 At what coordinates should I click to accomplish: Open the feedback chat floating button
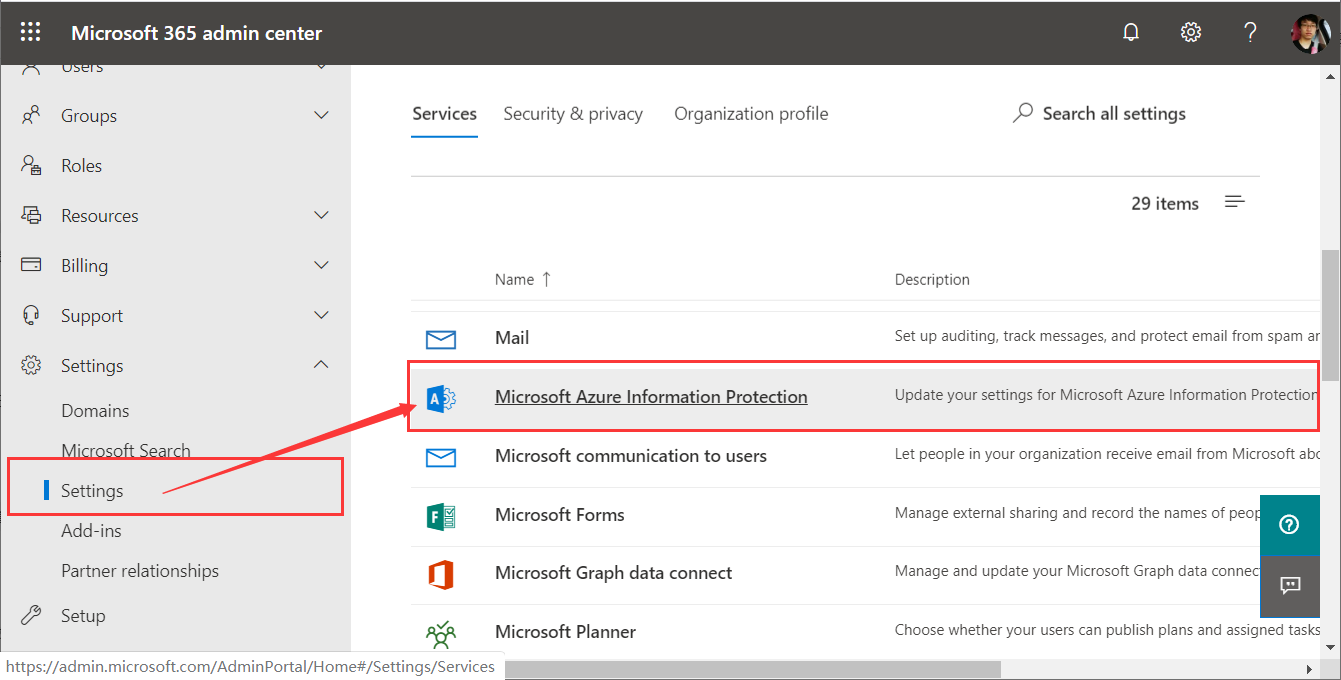click(x=1289, y=586)
